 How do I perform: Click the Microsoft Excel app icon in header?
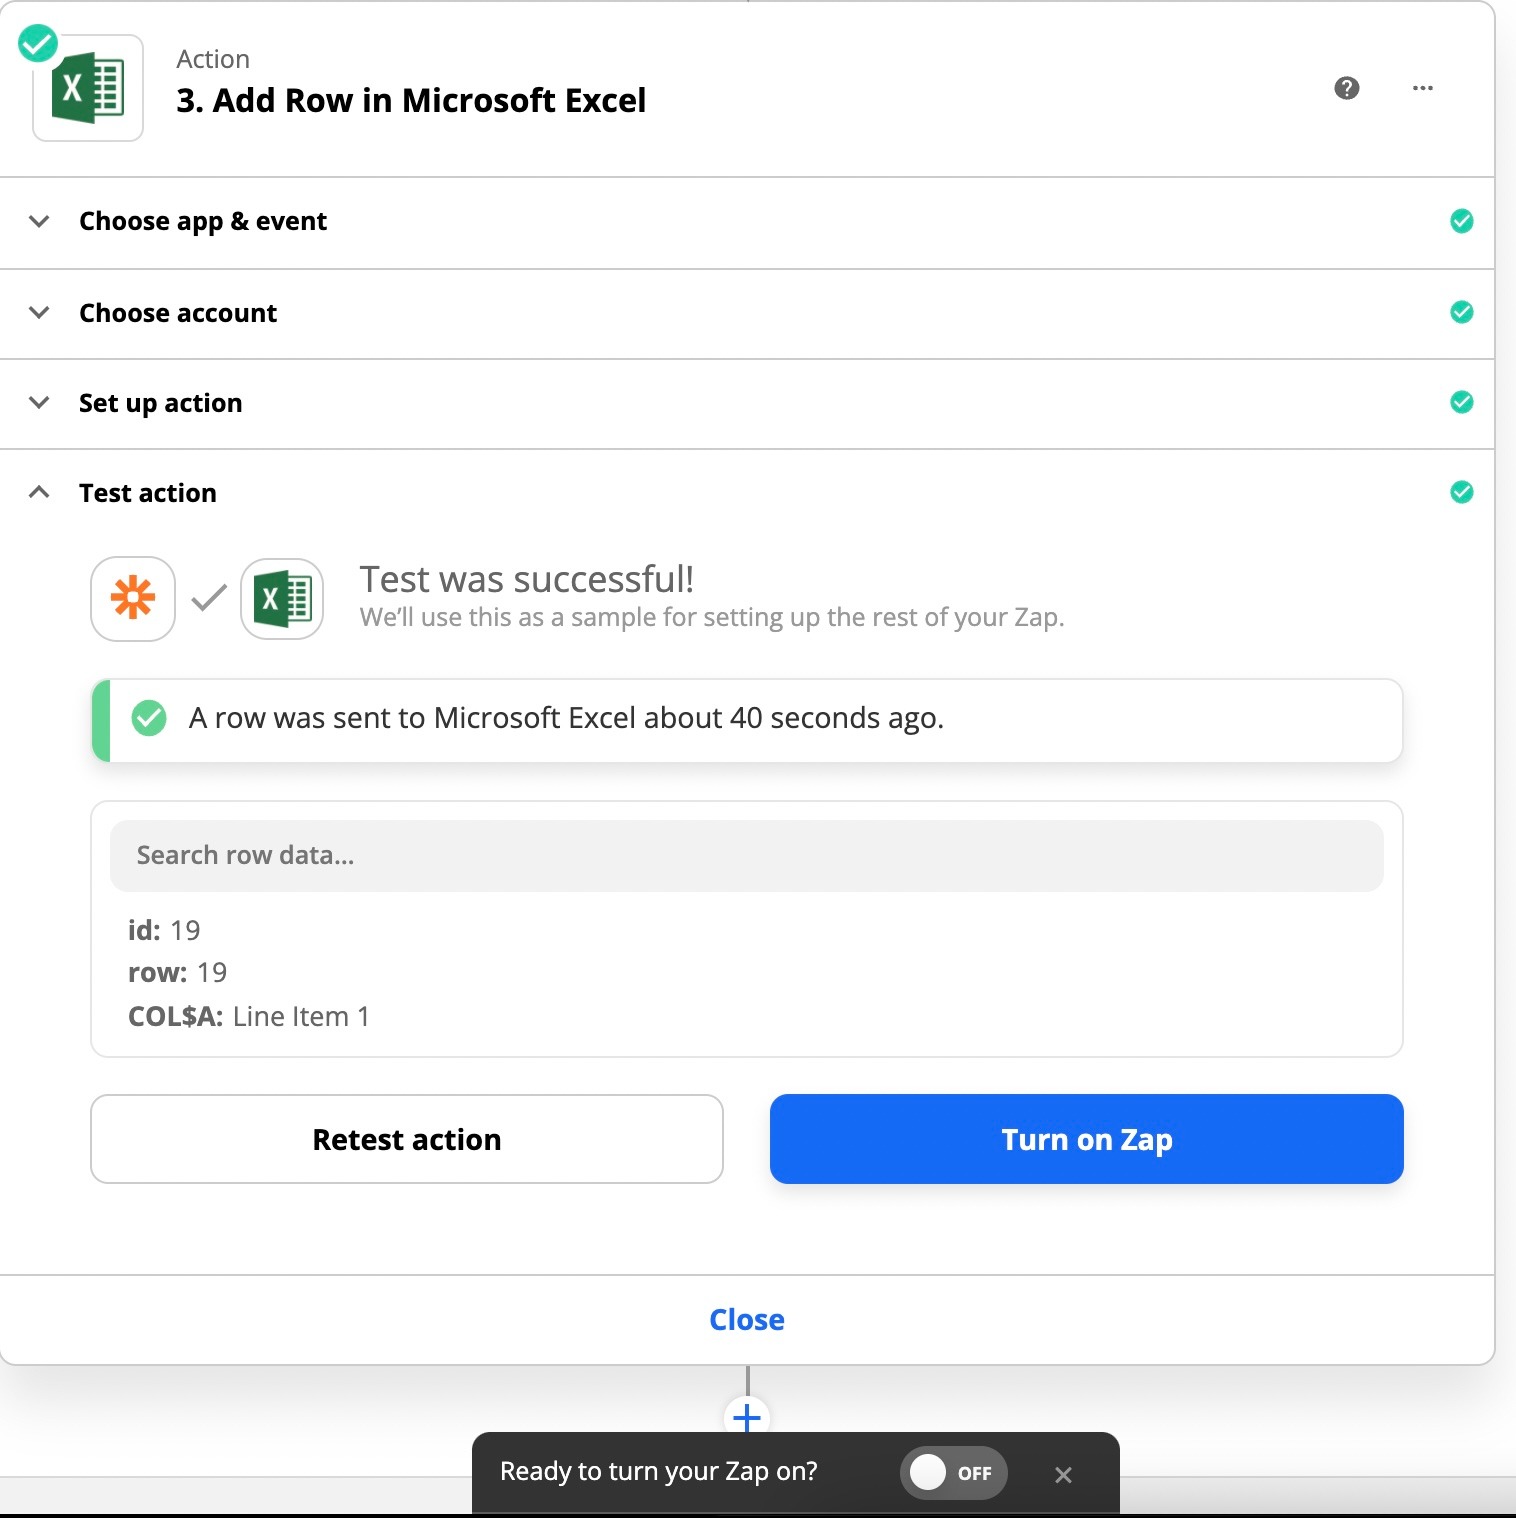click(88, 88)
